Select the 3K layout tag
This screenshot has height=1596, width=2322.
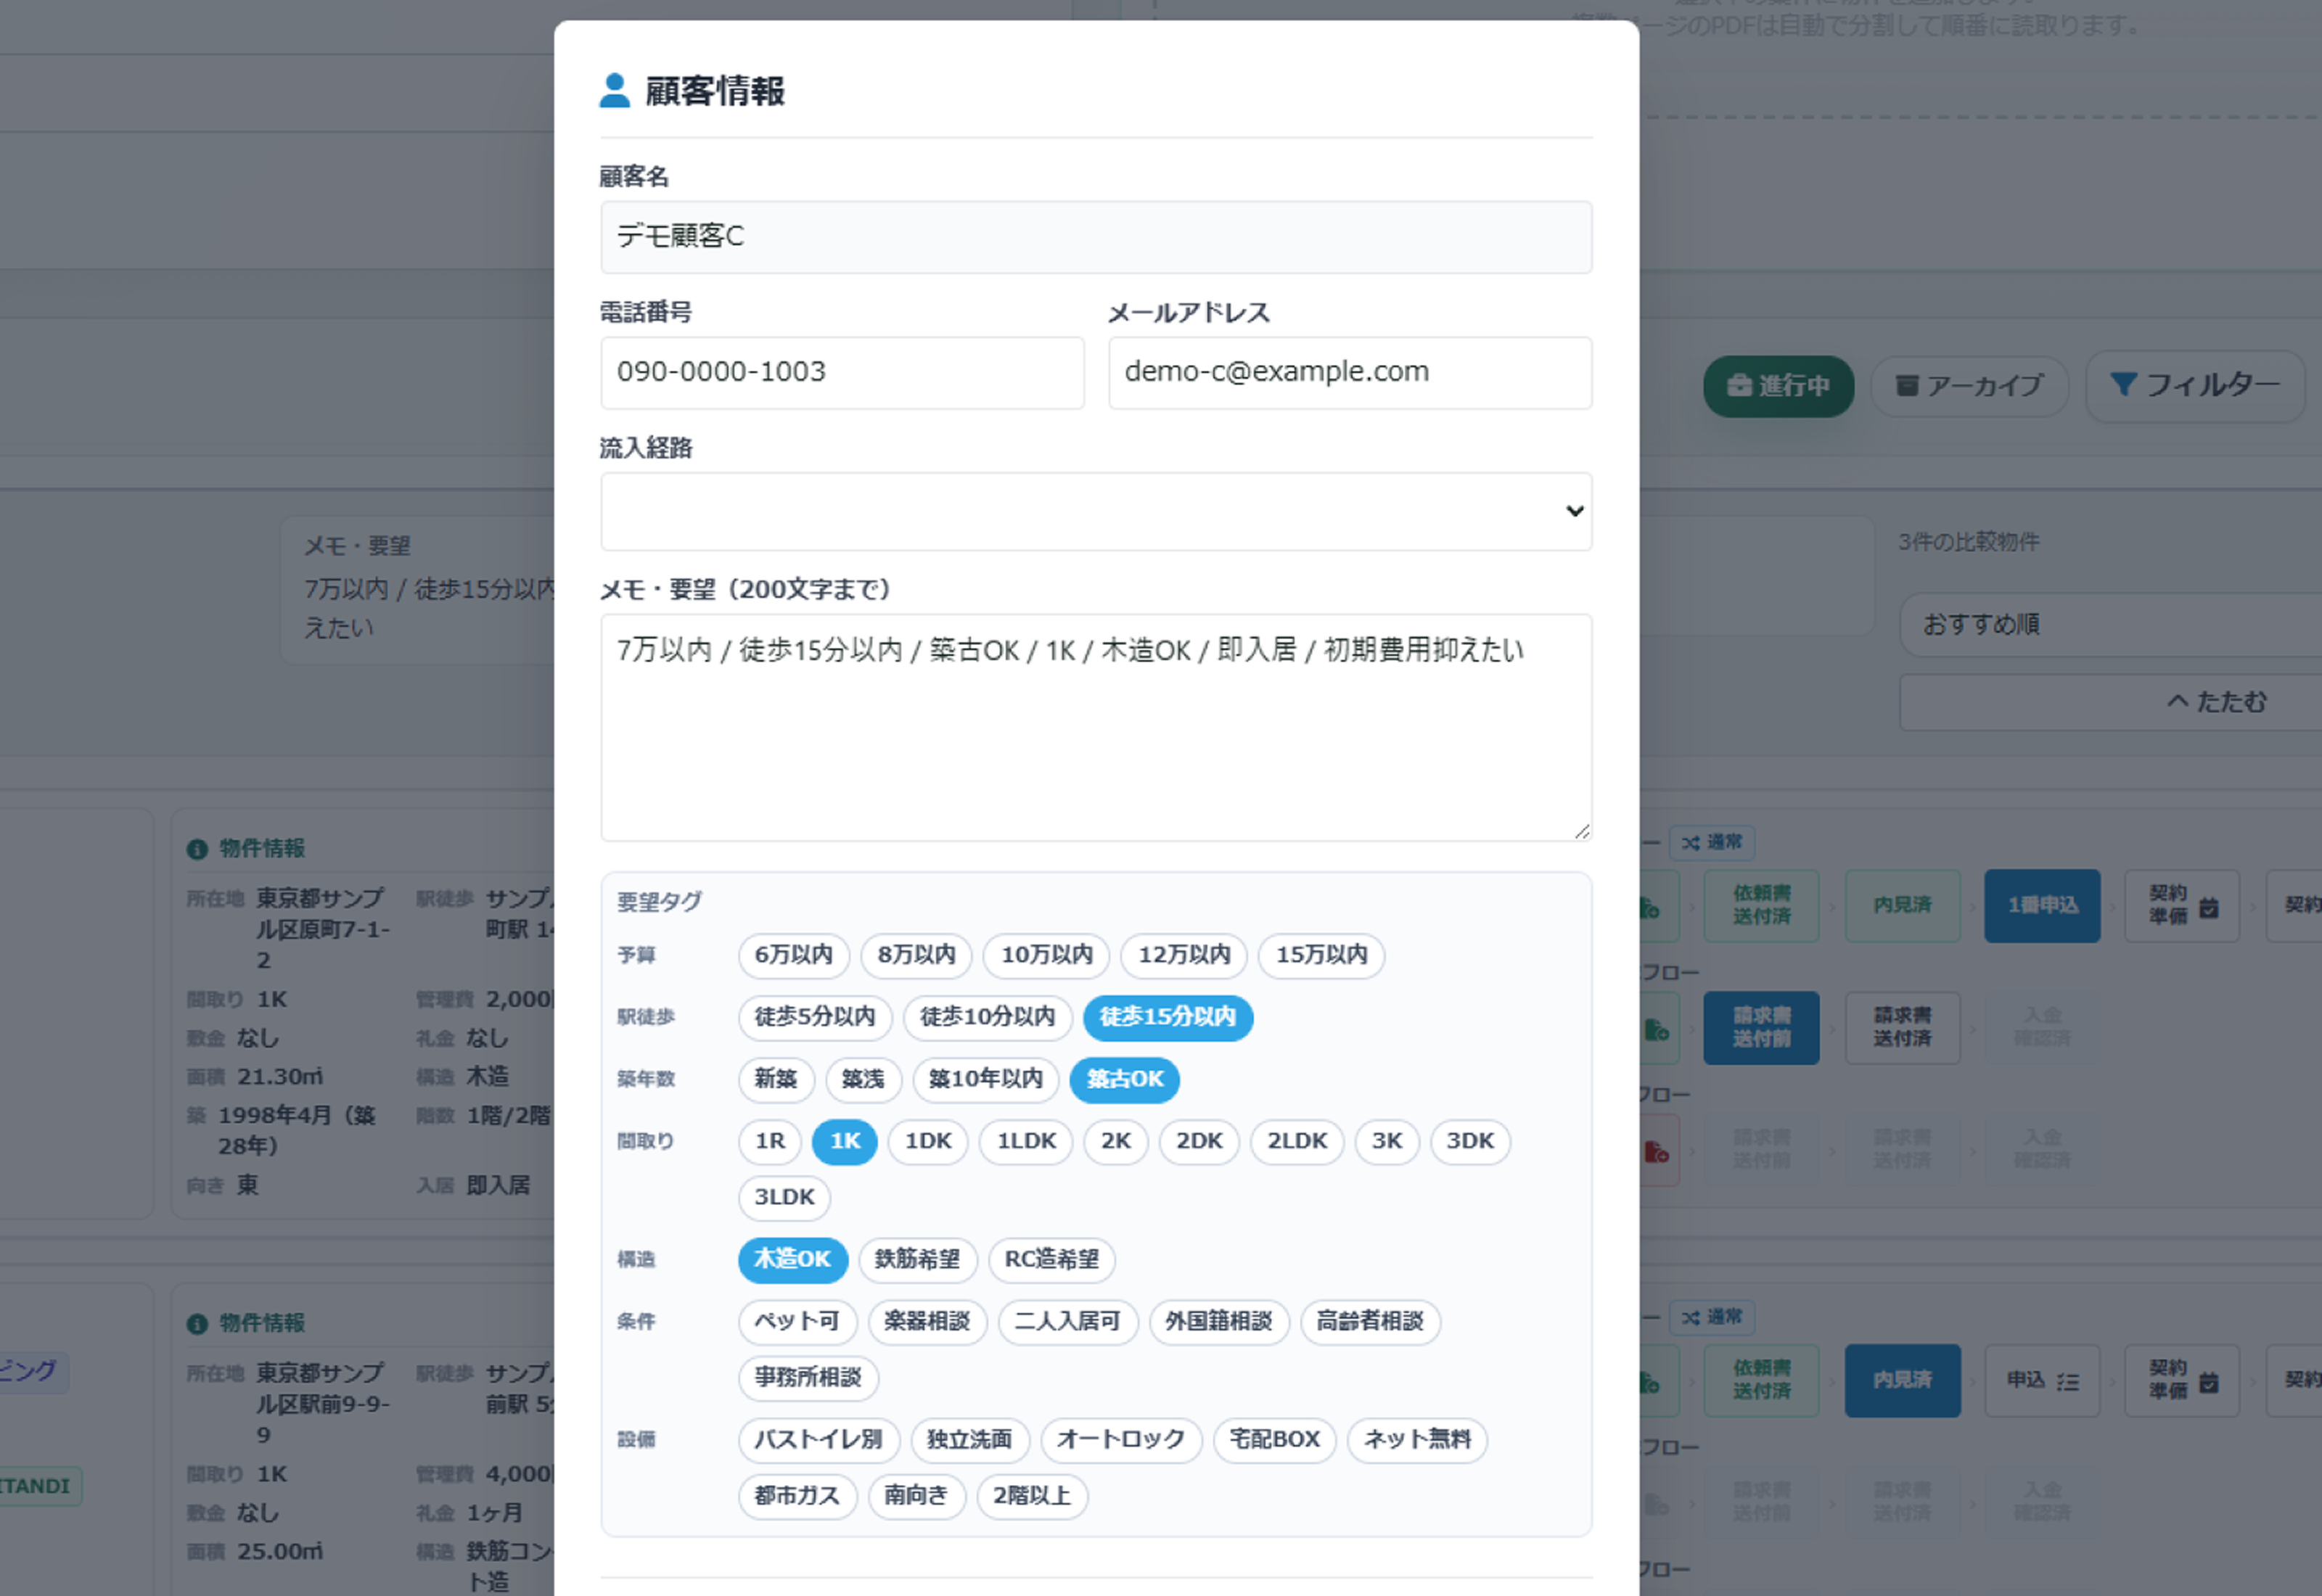click(1387, 1141)
